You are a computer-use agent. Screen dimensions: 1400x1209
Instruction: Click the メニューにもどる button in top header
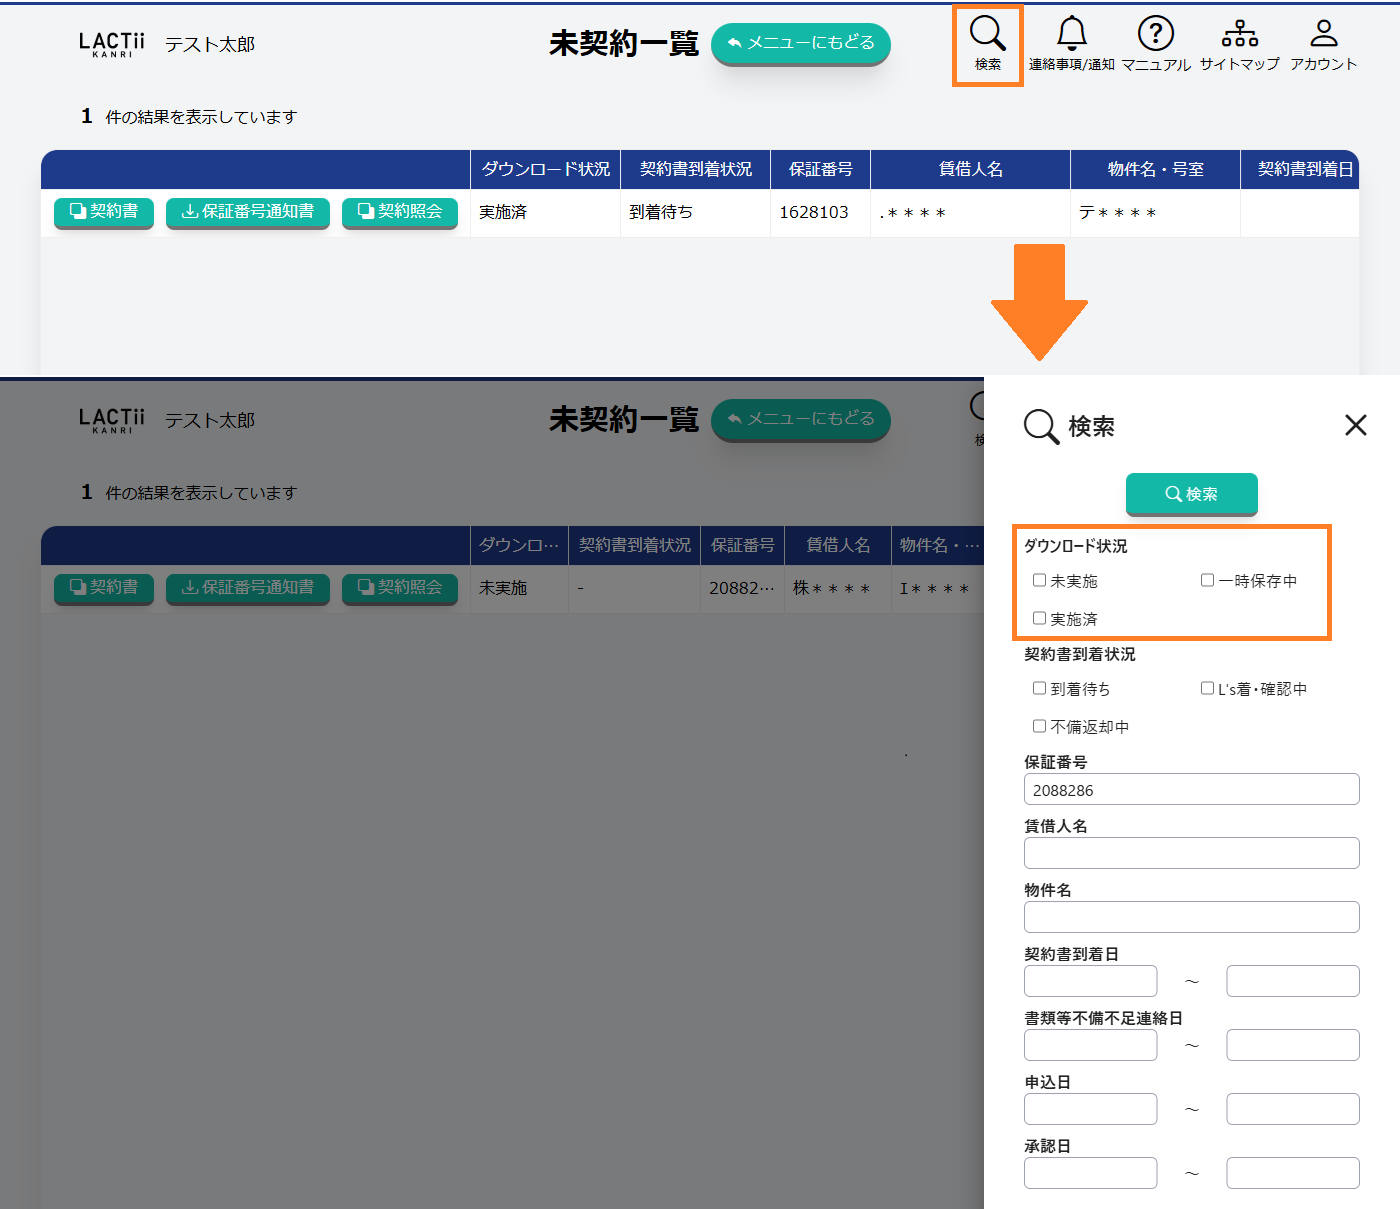pyautogui.click(x=800, y=43)
